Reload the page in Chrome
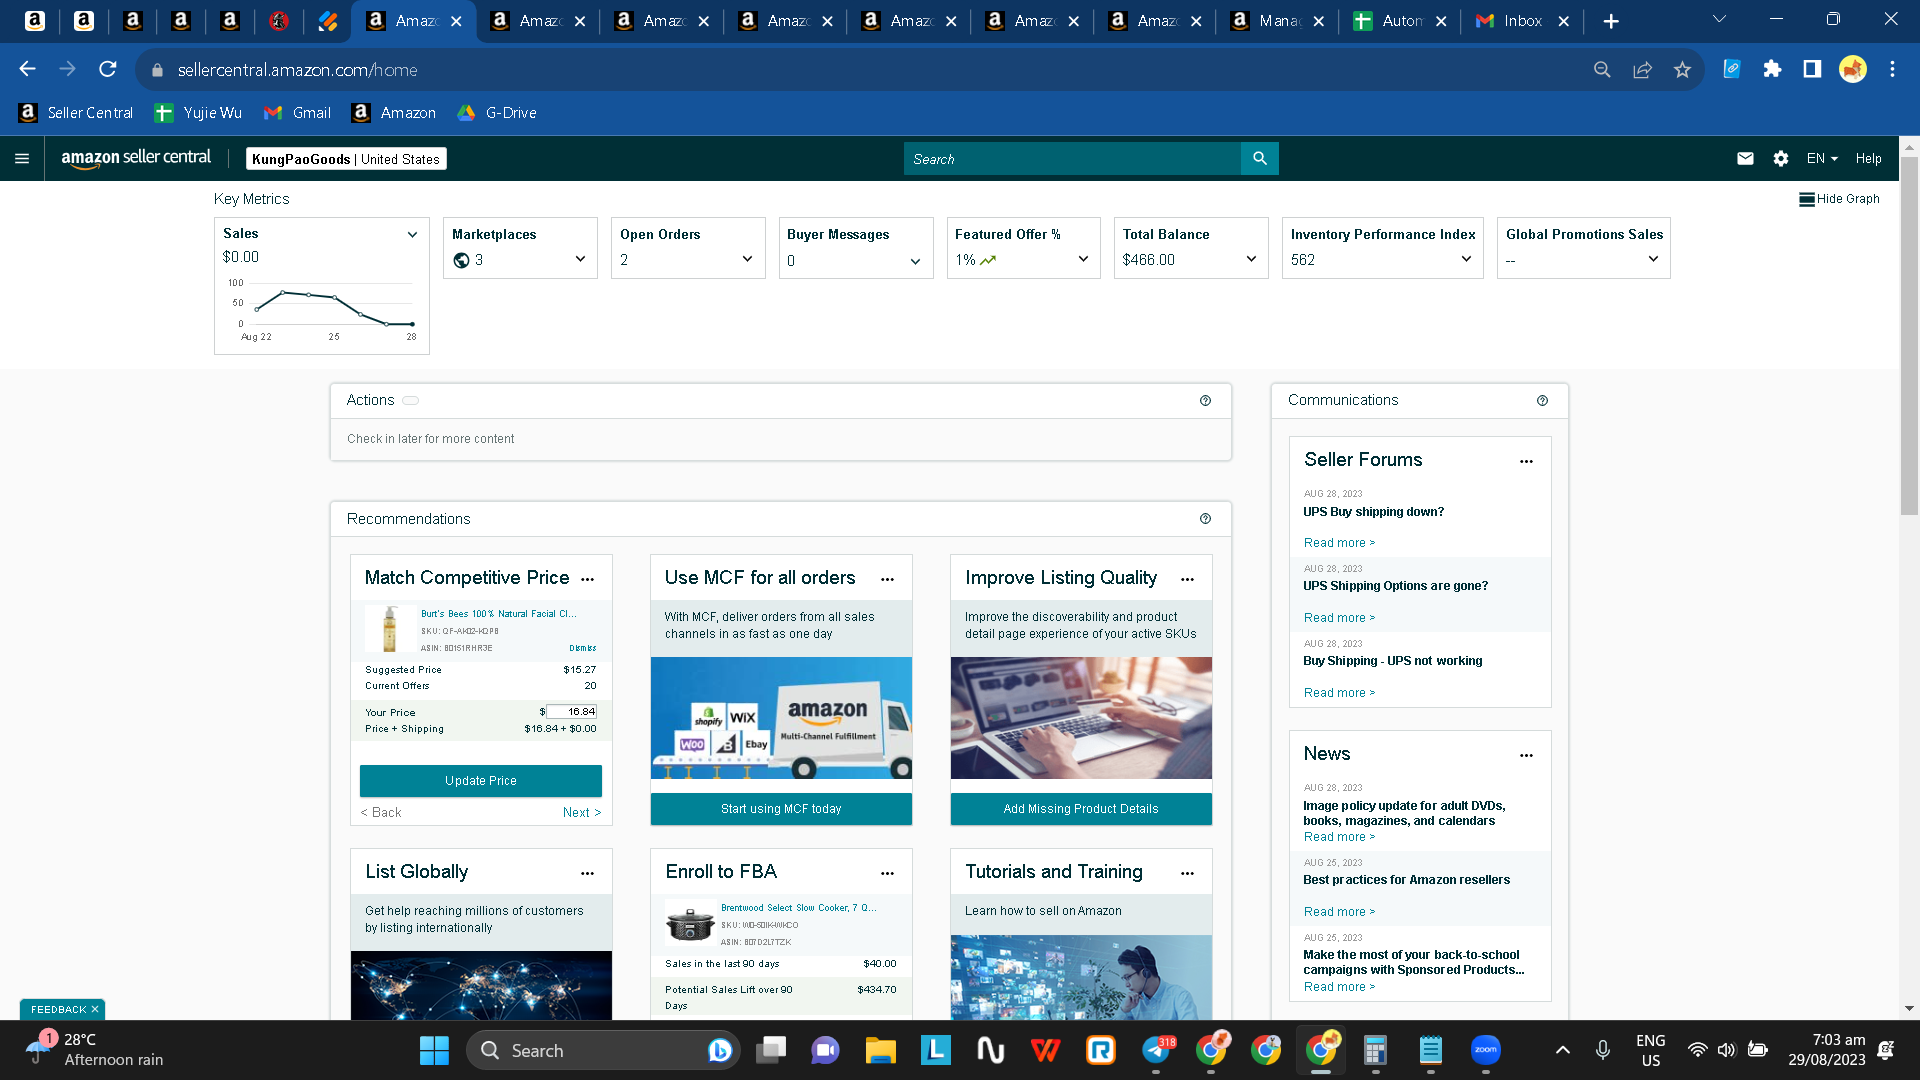The image size is (1920, 1080). (108, 69)
